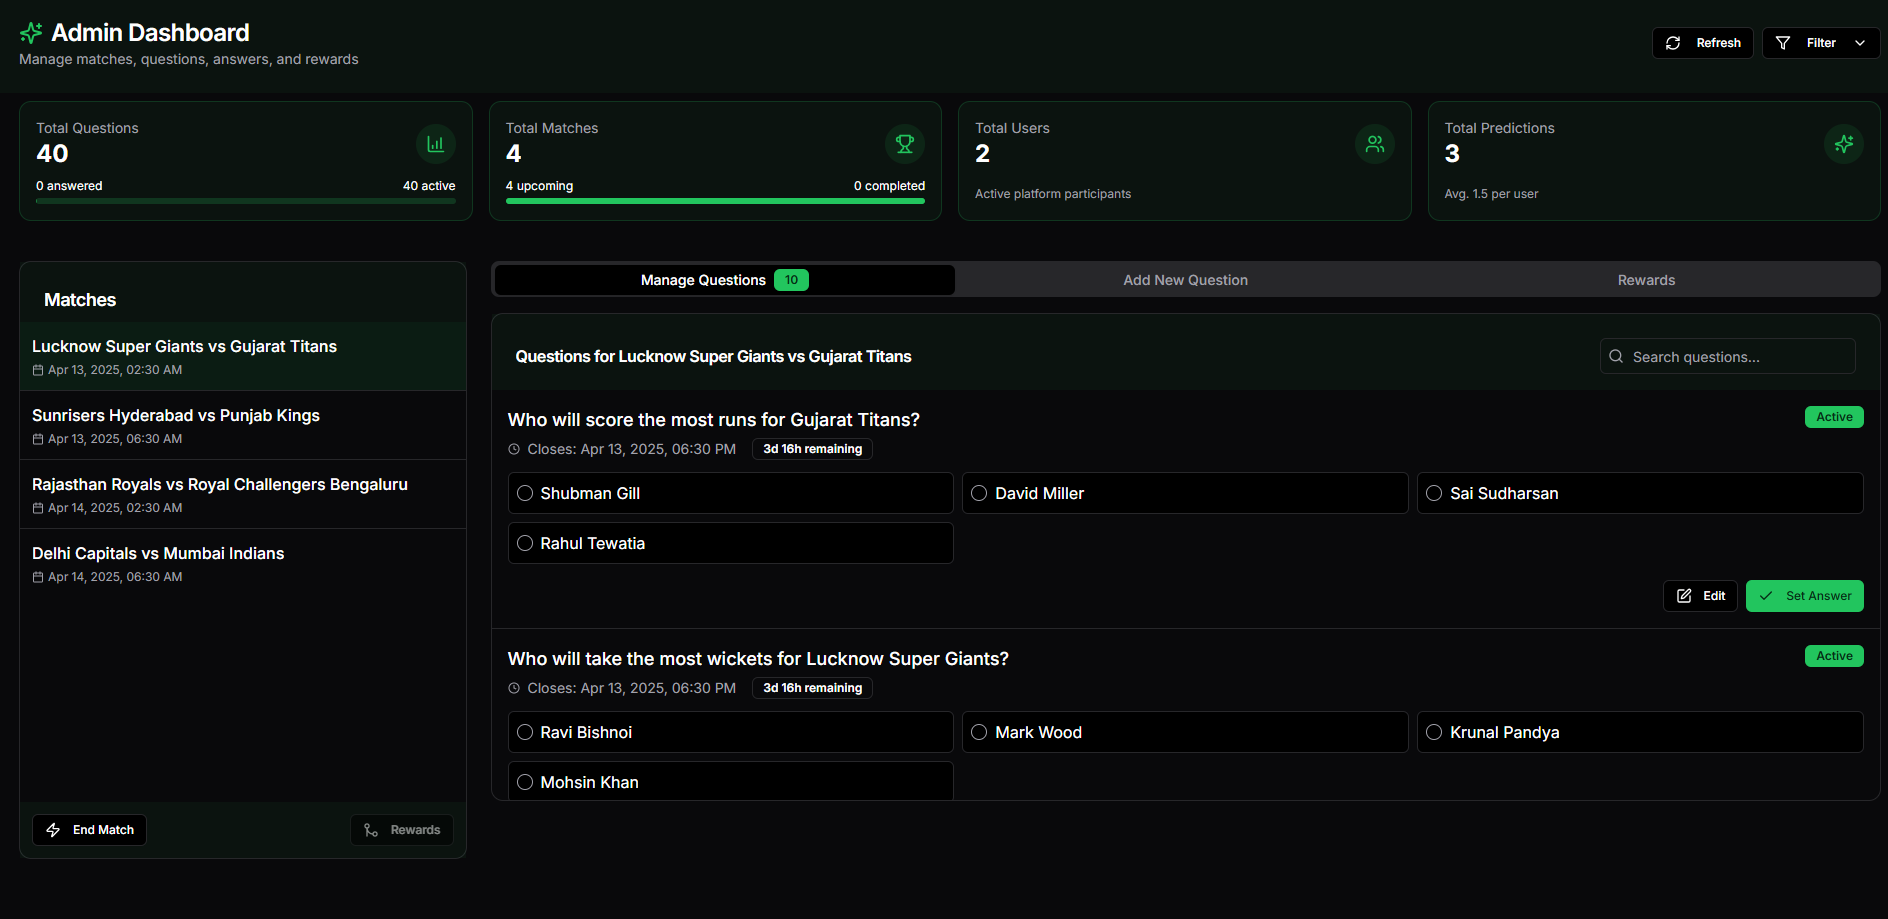This screenshot has width=1888, height=919.
Task: Click 3d 16h remaining badge on runs question
Action: (812, 449)
